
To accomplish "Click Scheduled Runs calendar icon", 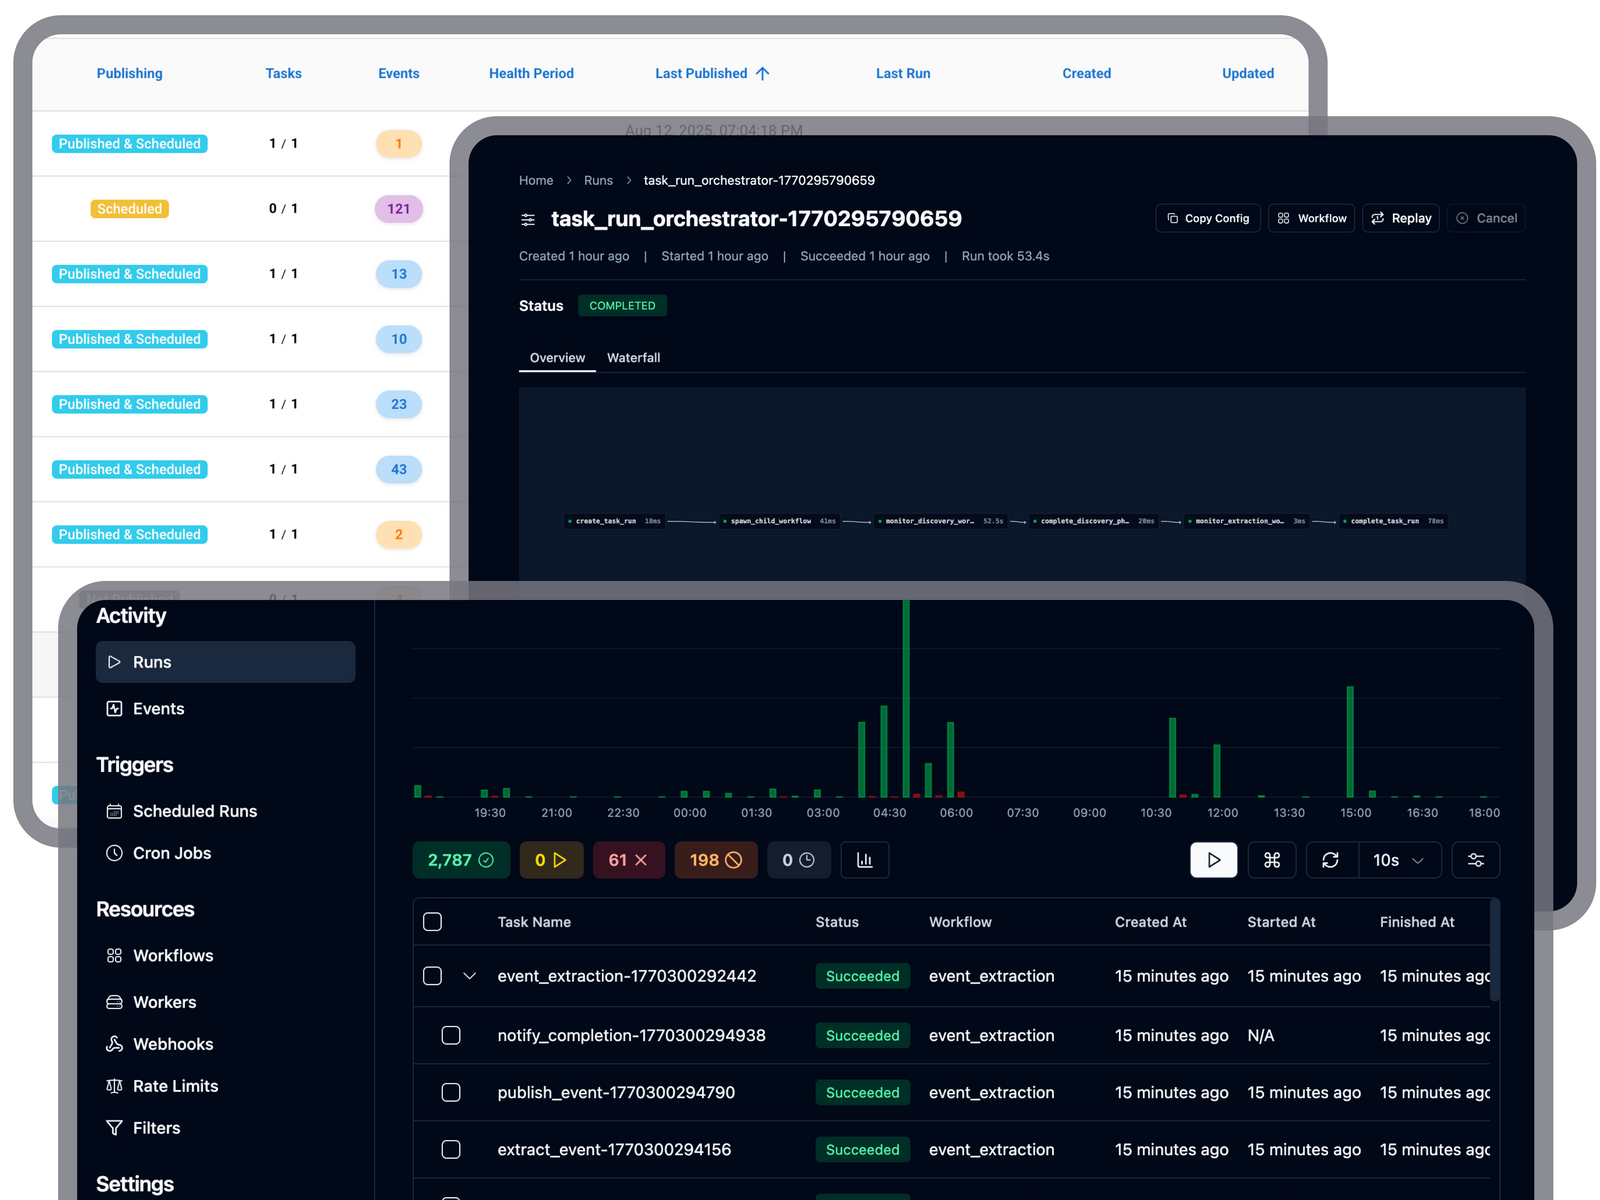I will point(114,811).
